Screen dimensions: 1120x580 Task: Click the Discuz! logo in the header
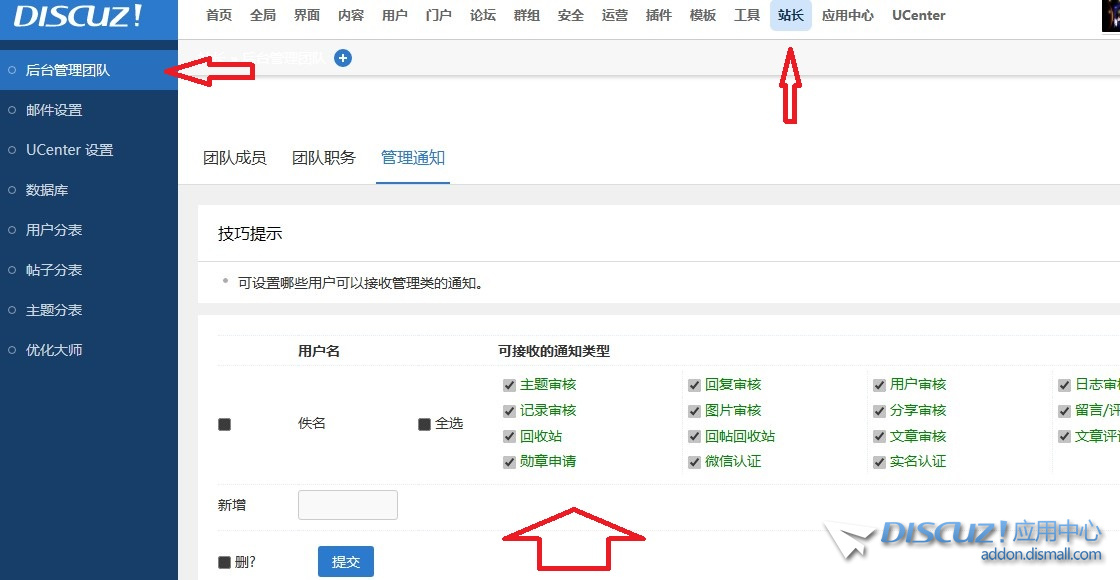(78, 16)
